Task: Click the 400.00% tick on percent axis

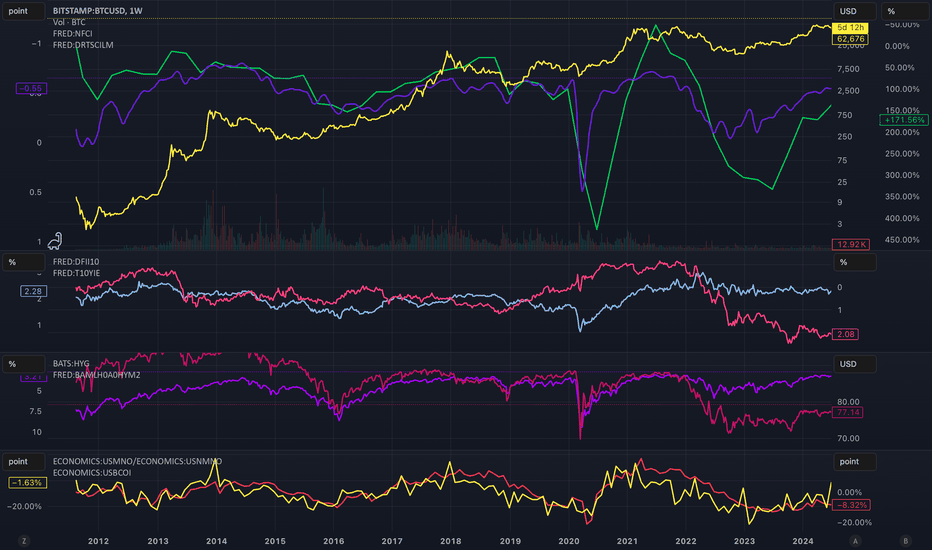Action: (902, 218)
